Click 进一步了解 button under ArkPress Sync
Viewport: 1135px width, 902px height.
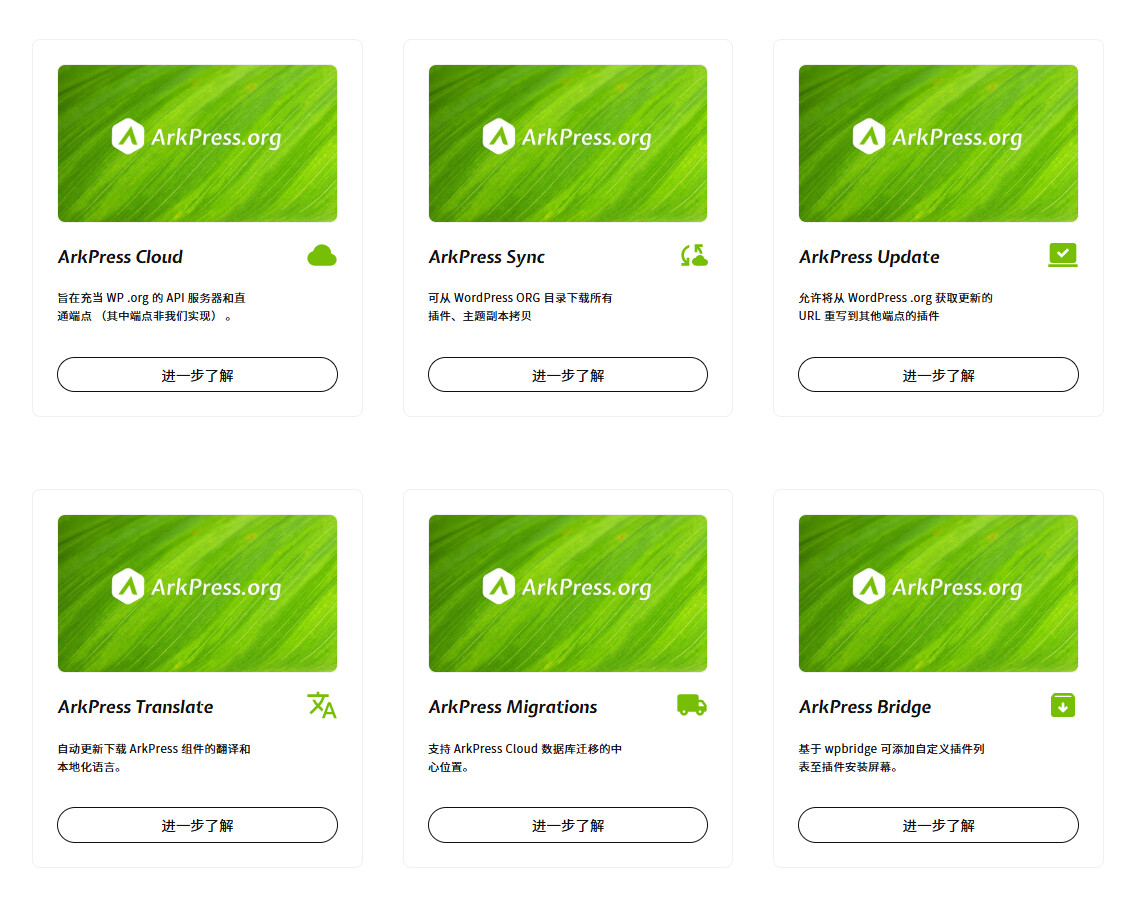pyautogui.click(x=568, y=375)
